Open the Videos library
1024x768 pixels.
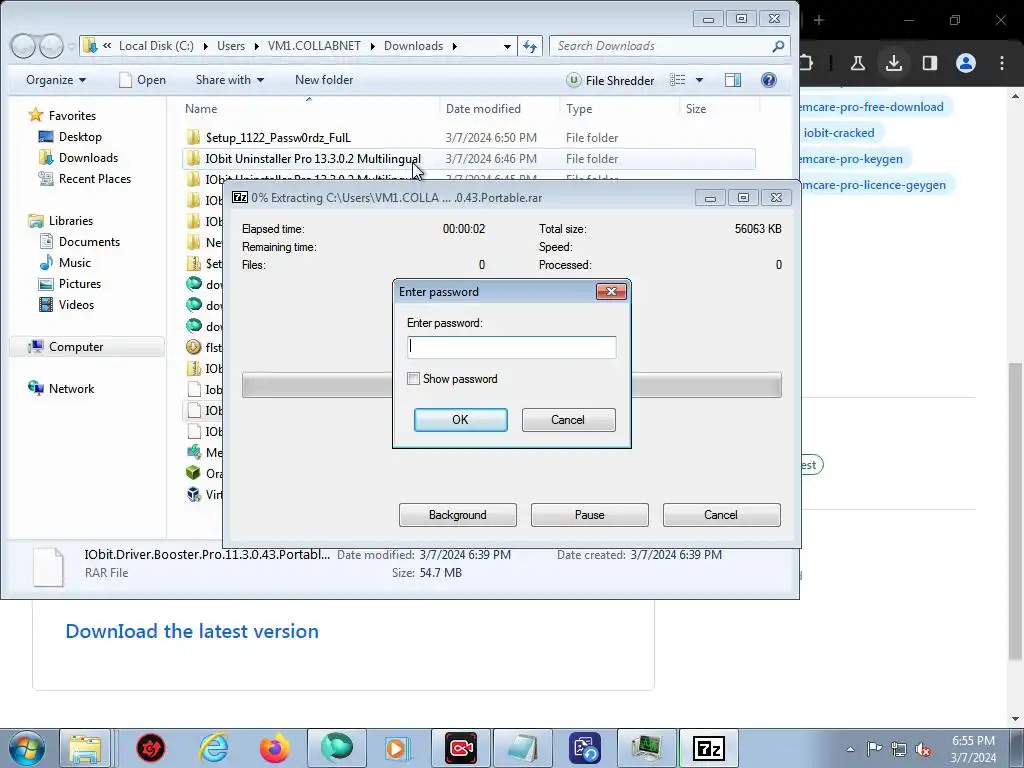pos(76,304)
